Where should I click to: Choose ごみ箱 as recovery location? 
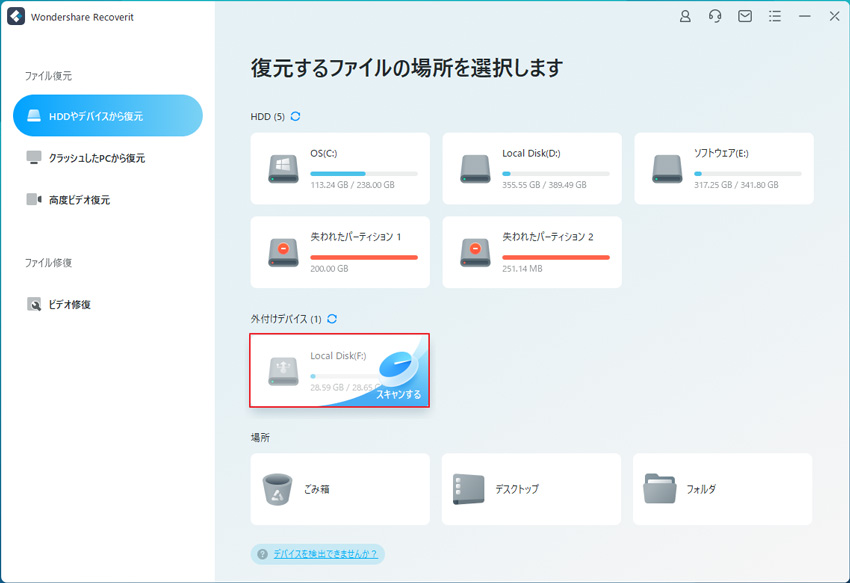(x=340, y=489)
